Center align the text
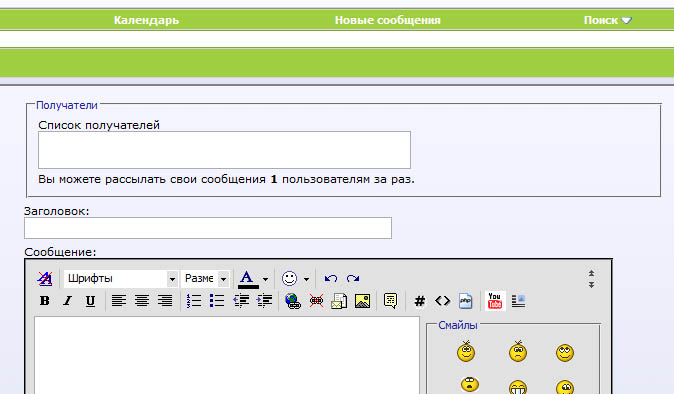Image resolution: width=674 pixels, height=394 pixels. [x=142, y=301]
